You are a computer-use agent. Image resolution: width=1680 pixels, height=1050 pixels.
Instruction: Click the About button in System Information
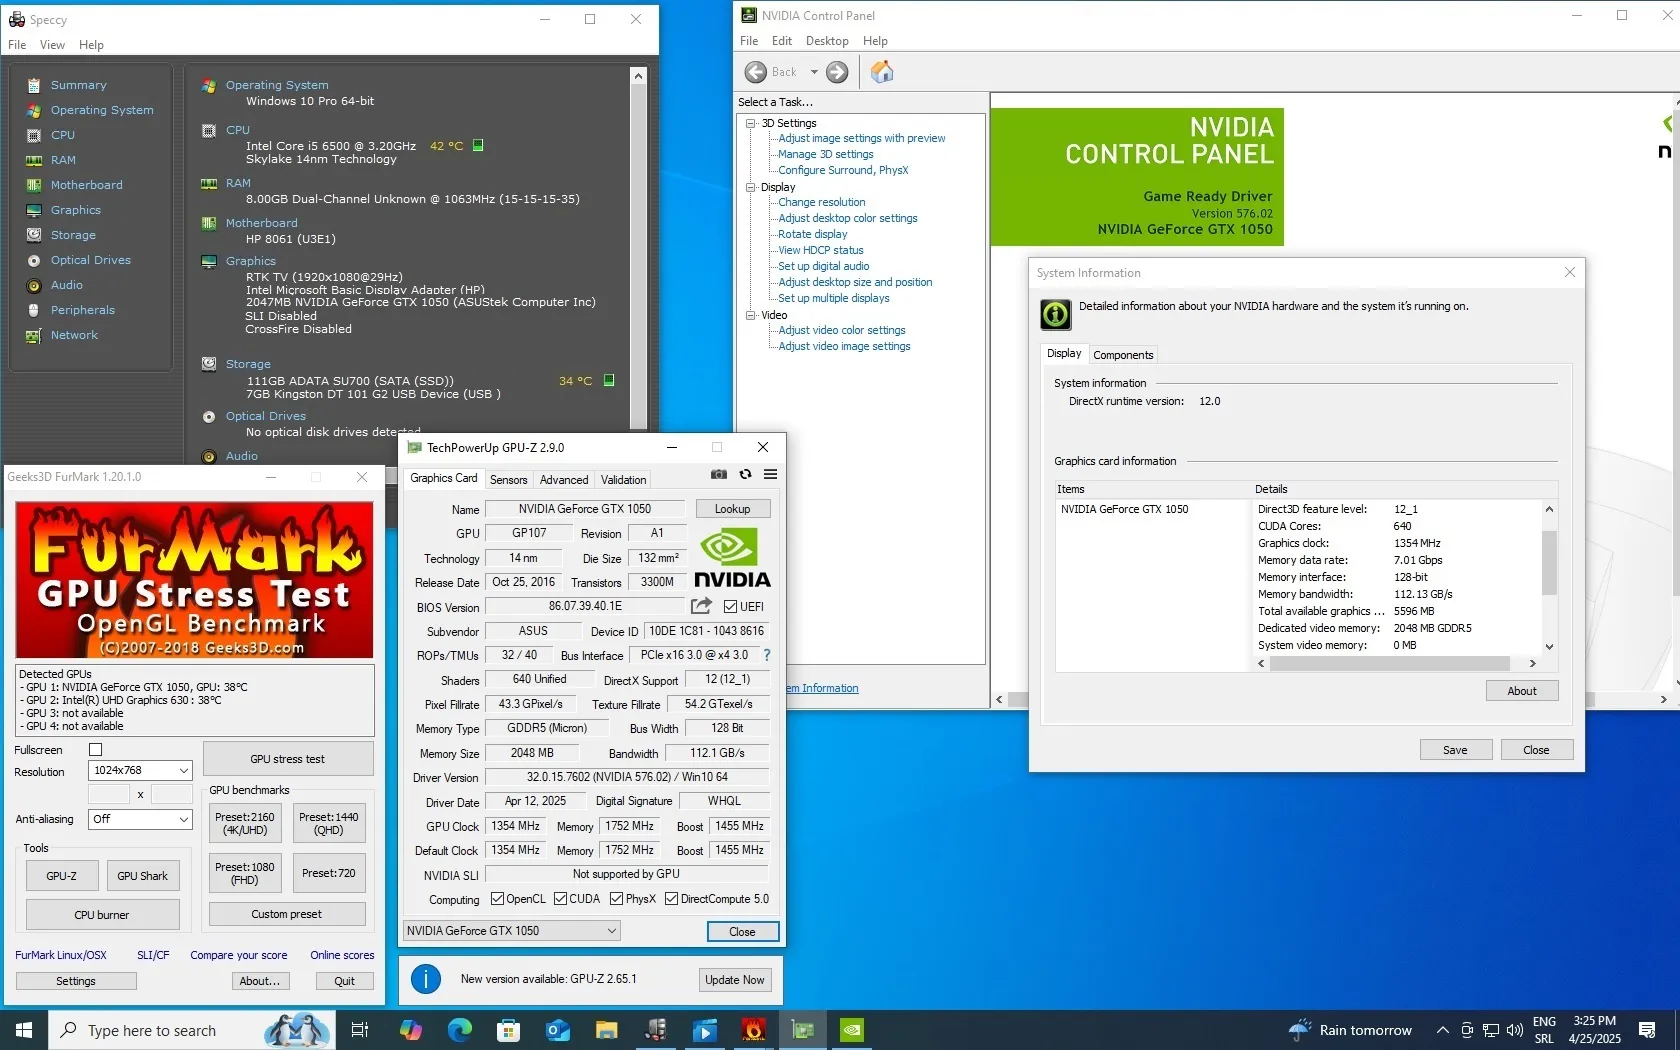(x=1522, y=691)
